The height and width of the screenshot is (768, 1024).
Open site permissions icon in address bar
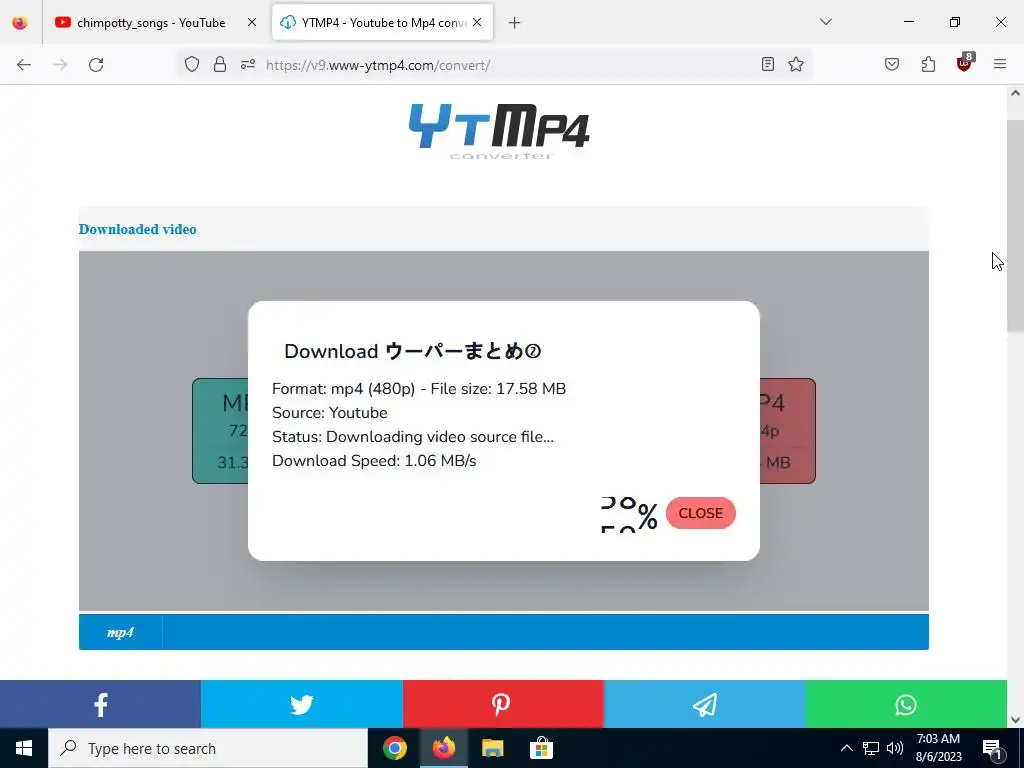click(x=248, y=64)
